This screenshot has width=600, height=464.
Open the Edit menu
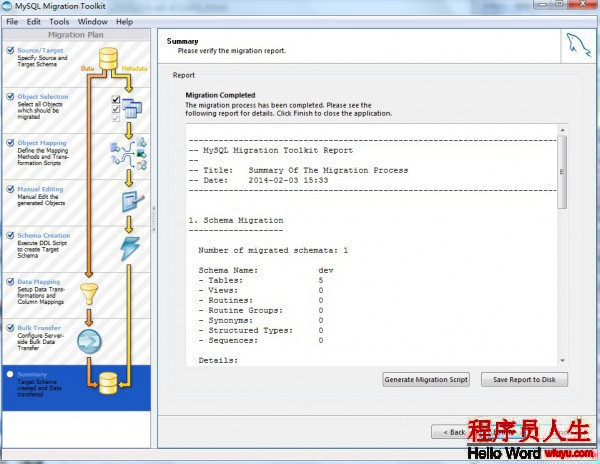[x=34, y=22]
